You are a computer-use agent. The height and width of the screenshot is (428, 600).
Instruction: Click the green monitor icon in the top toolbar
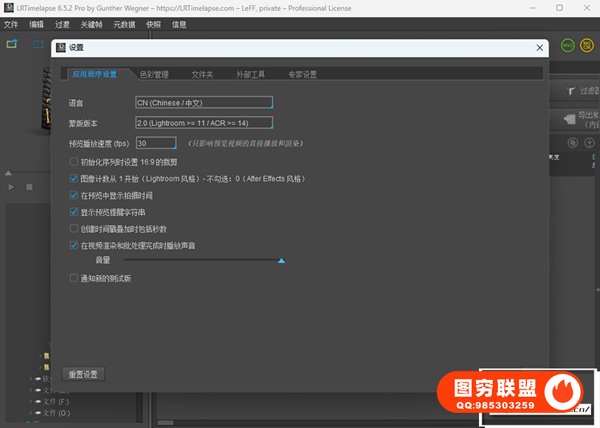[12, 44]
